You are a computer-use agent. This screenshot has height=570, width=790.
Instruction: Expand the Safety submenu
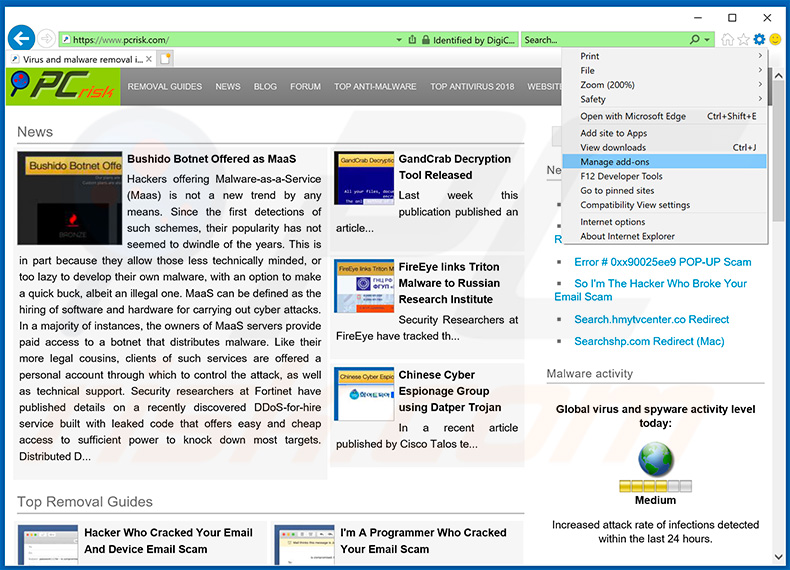pos(665,99)
